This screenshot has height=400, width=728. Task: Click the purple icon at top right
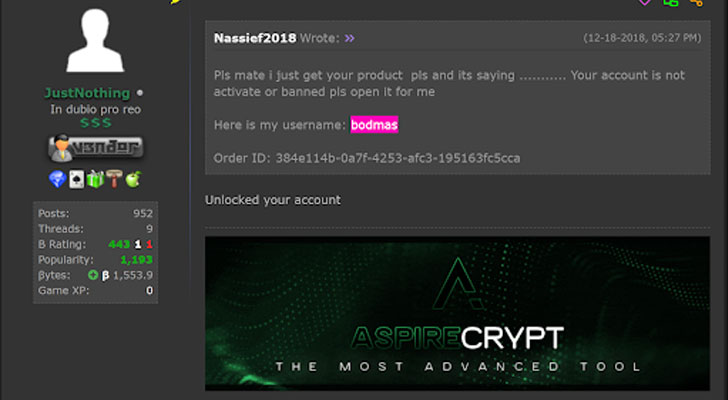coord(644,3)
